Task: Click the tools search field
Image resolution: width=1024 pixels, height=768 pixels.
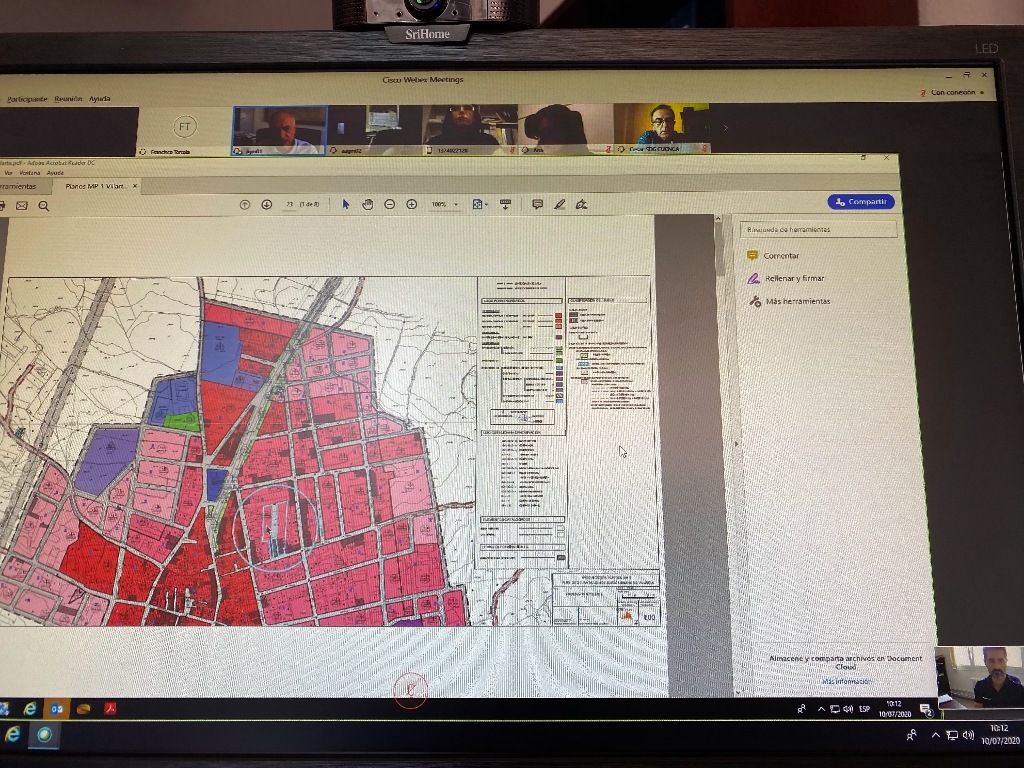Action: coord(818,230)
